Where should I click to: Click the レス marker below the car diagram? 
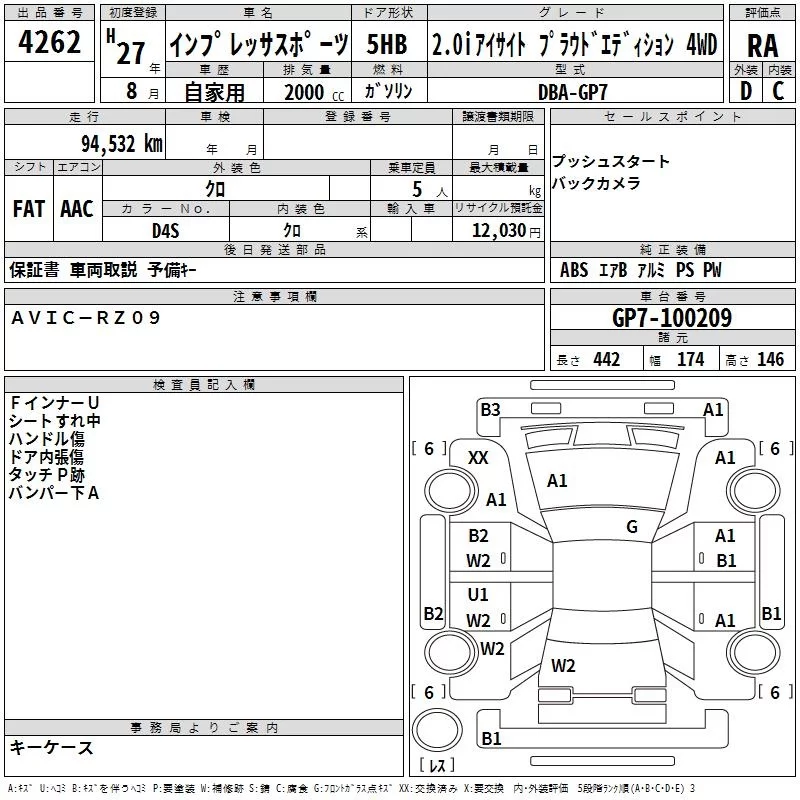(436, 765)
